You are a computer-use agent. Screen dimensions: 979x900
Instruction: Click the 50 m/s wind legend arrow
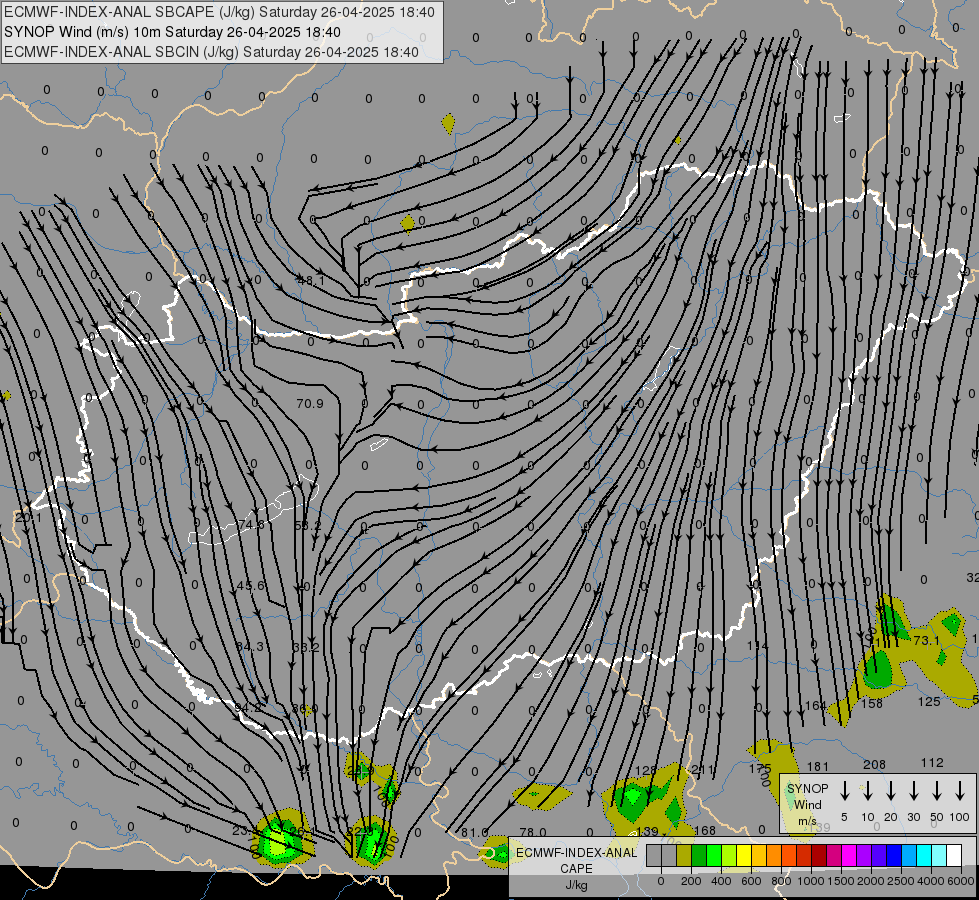pos(937,790)
